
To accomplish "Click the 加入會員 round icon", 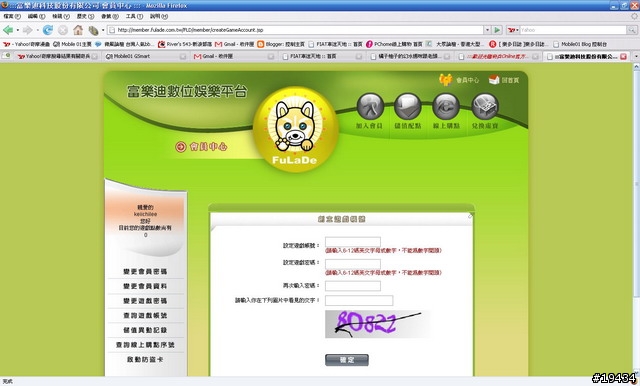I will 370,107.
